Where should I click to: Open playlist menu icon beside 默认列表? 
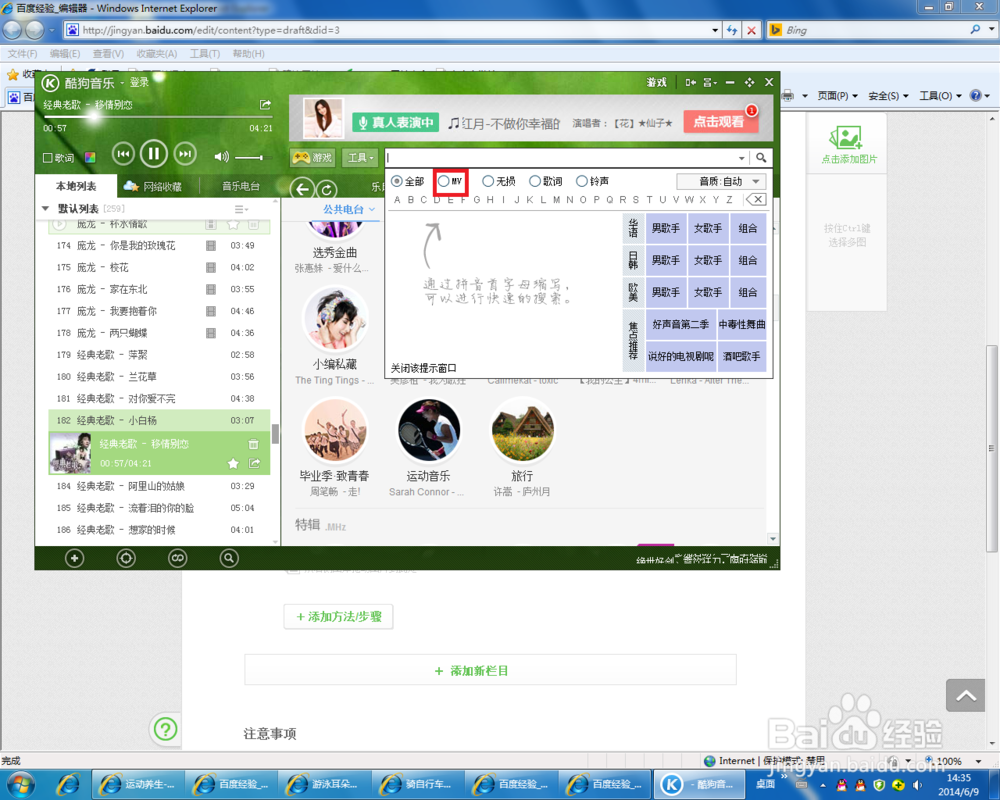241,209
